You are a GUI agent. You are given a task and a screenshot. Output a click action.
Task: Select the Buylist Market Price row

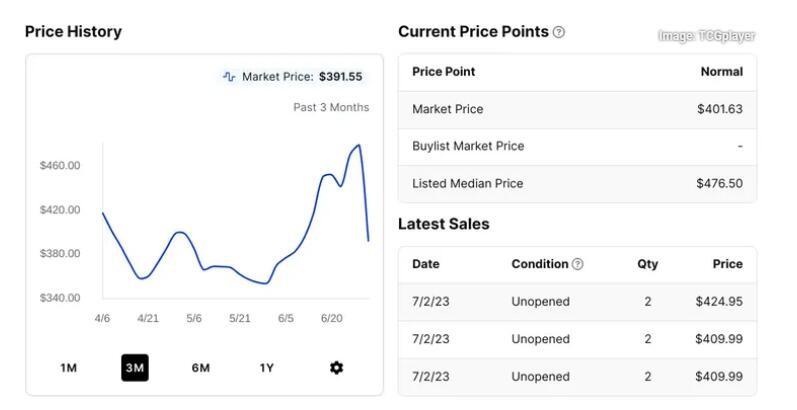(x=577, y=146)
